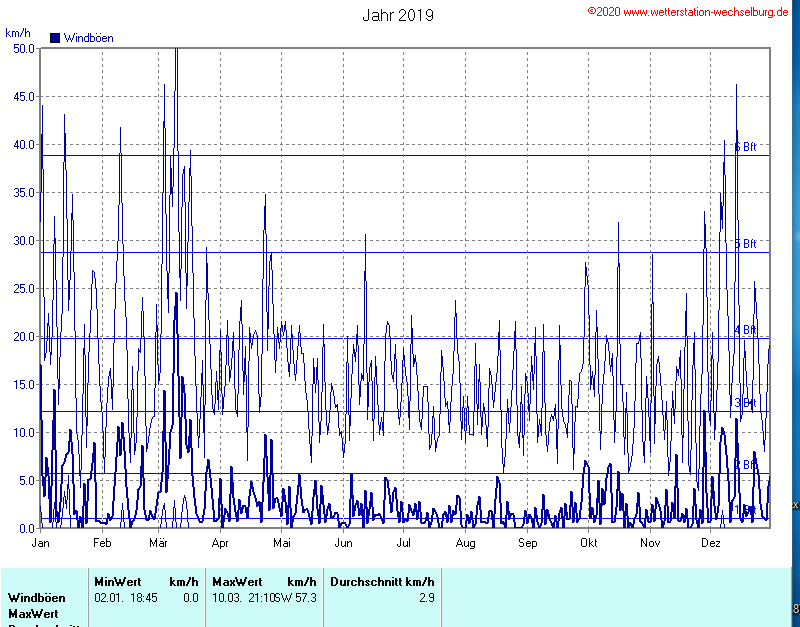This screenshot has width=800, height=627.
Task: Click the maximum gust value "57.3"
Action: point(306,598)
